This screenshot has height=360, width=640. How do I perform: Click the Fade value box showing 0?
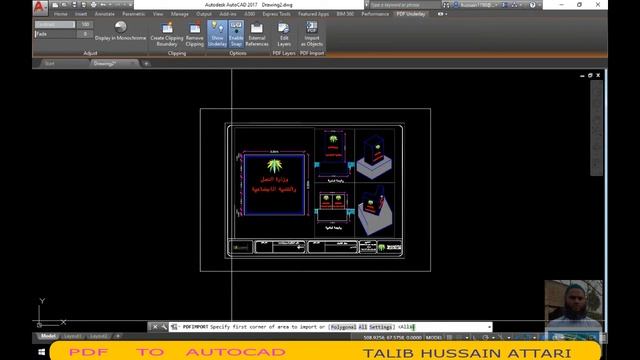point(85,34)
